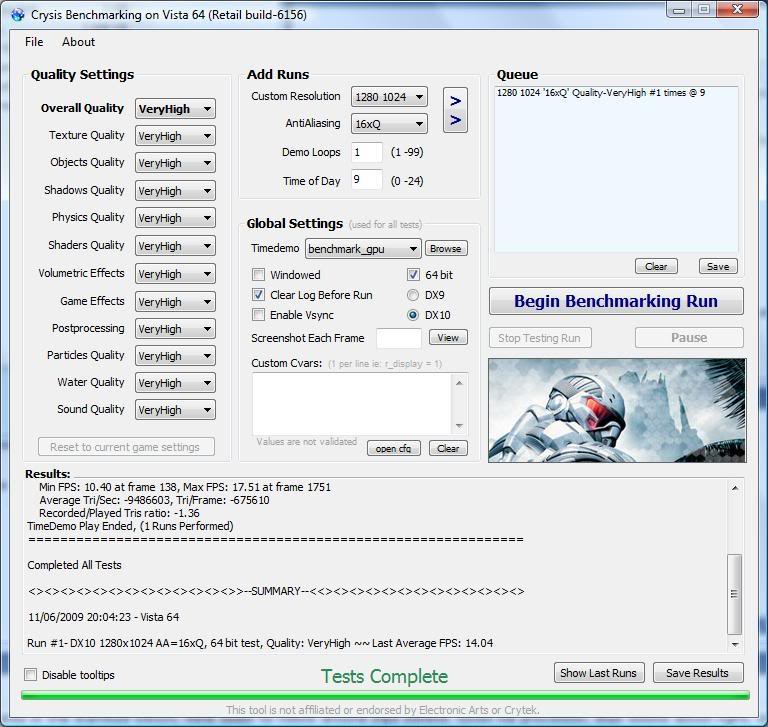The height and width of the screenshot is (727, 768).
Task: Enable the Windowed checkbox
Action: pyautogui.click(x=259, y=275)
